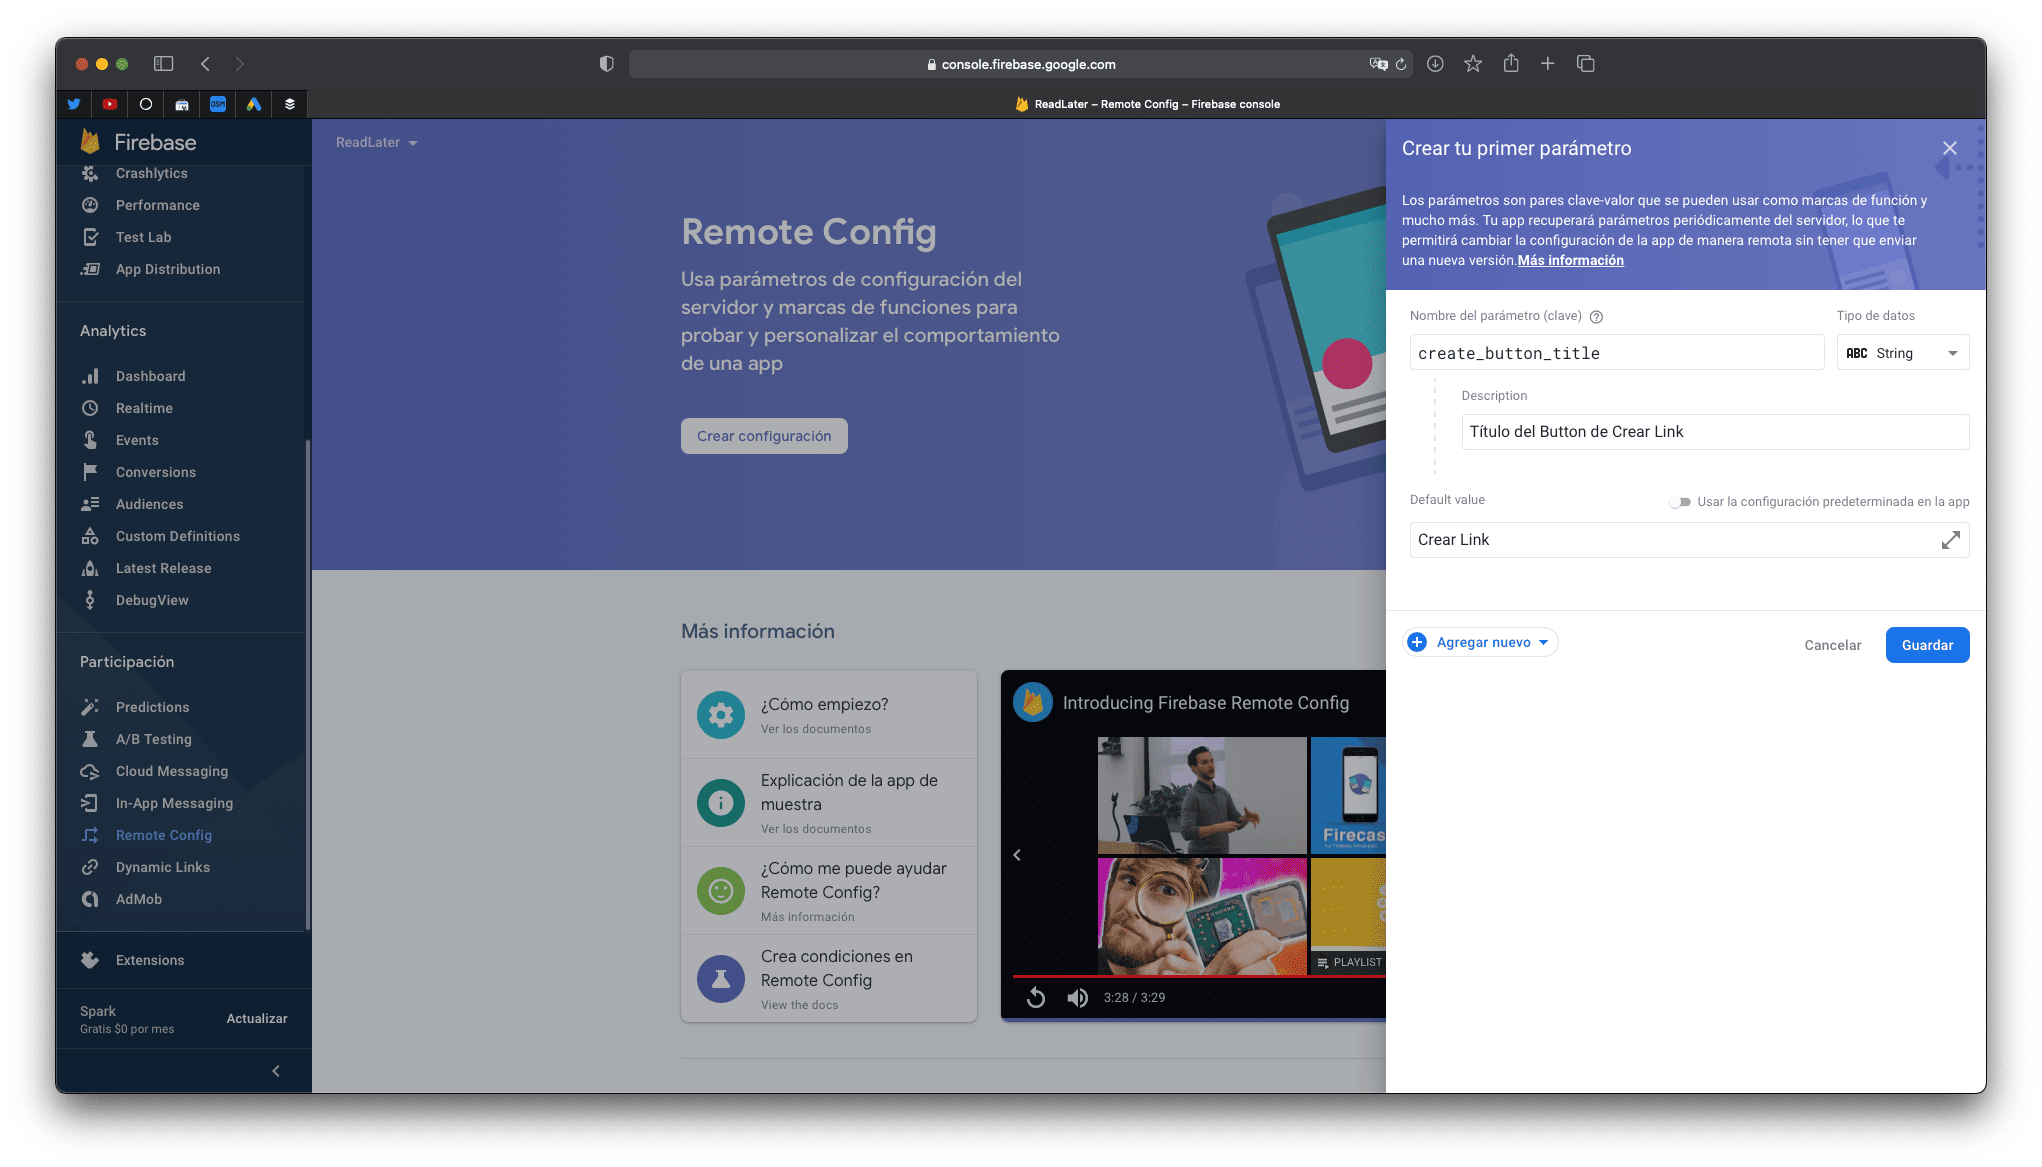Select the Conversions flag icon

pos(90,472)
